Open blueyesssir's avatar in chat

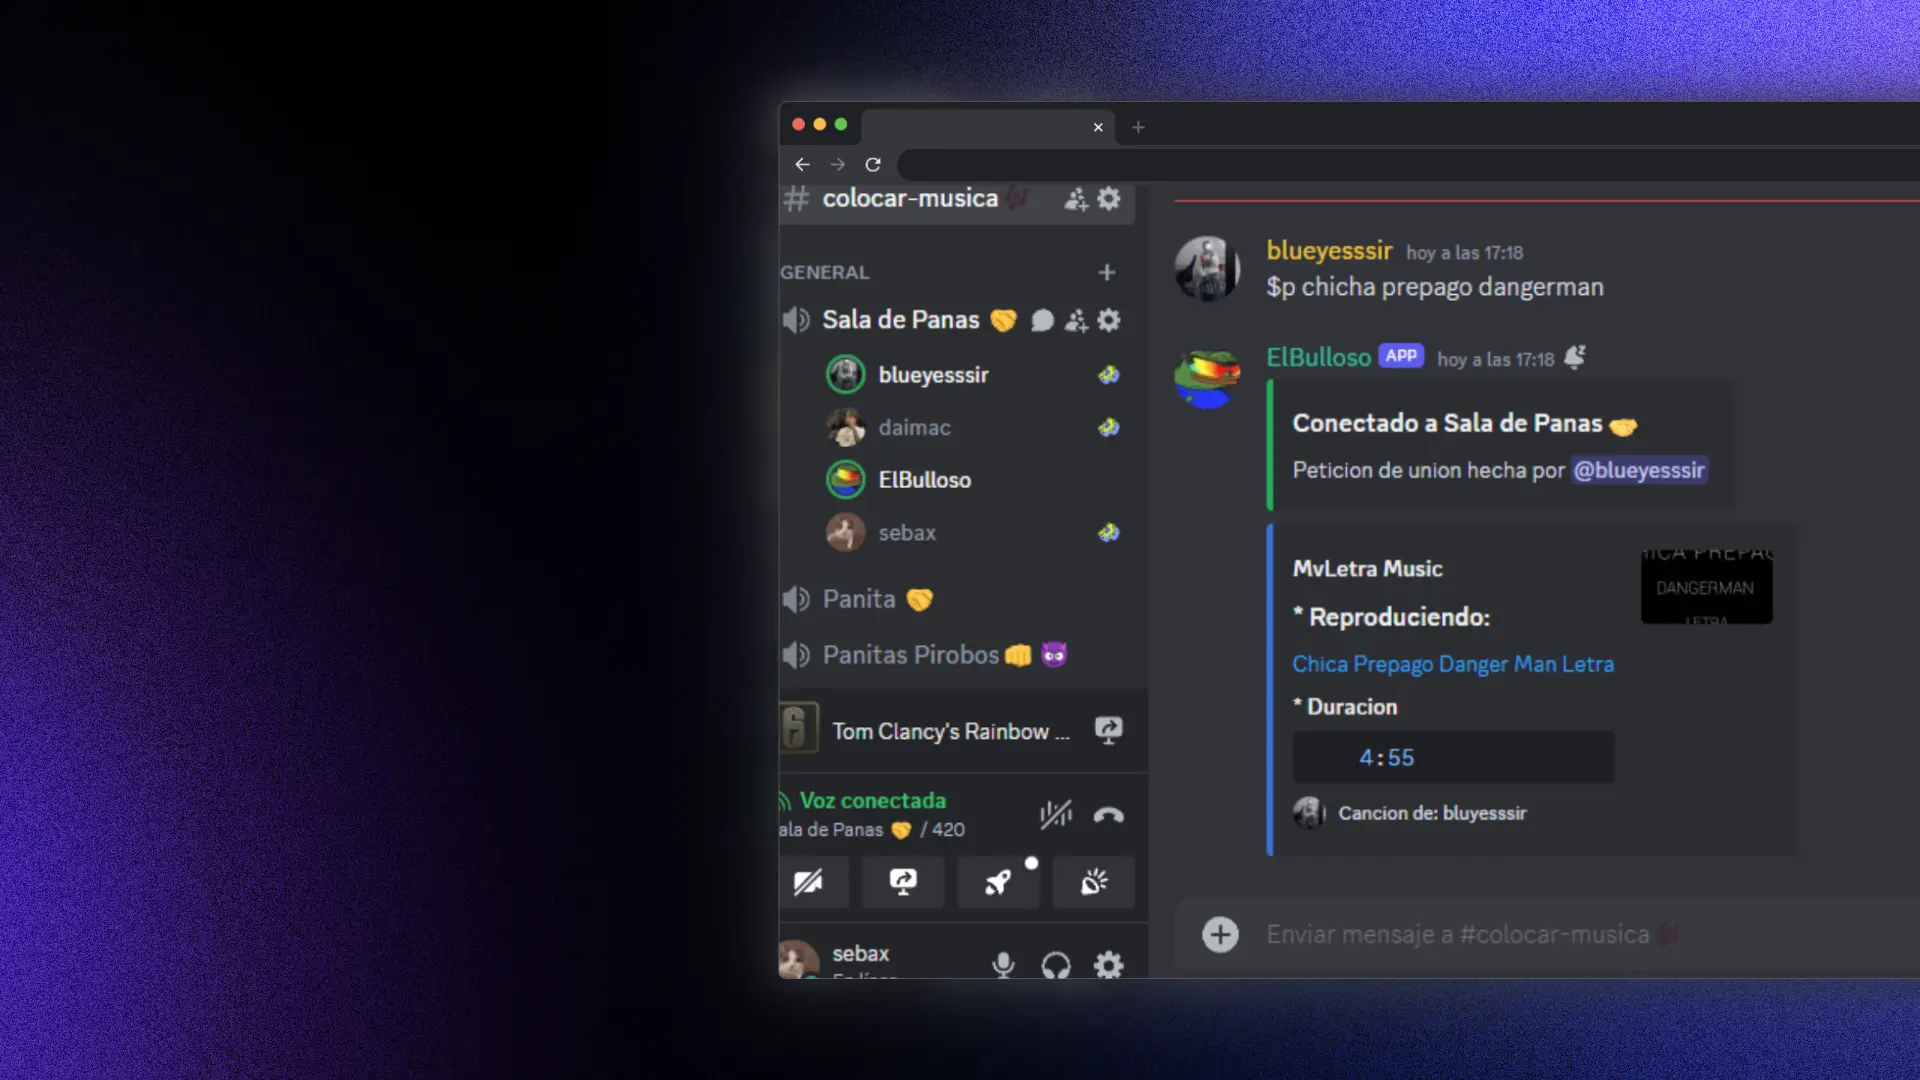pos(1207,269)
